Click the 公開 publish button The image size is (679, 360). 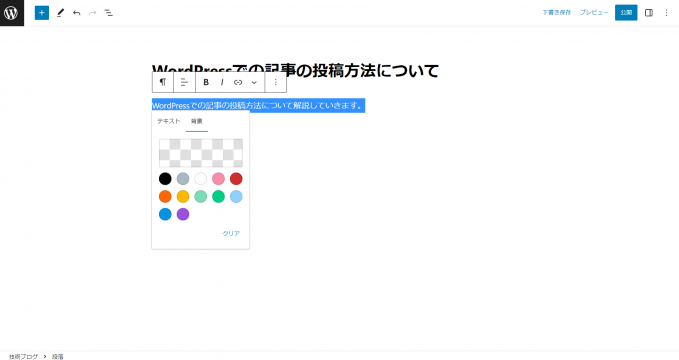[x=626, y=13]
